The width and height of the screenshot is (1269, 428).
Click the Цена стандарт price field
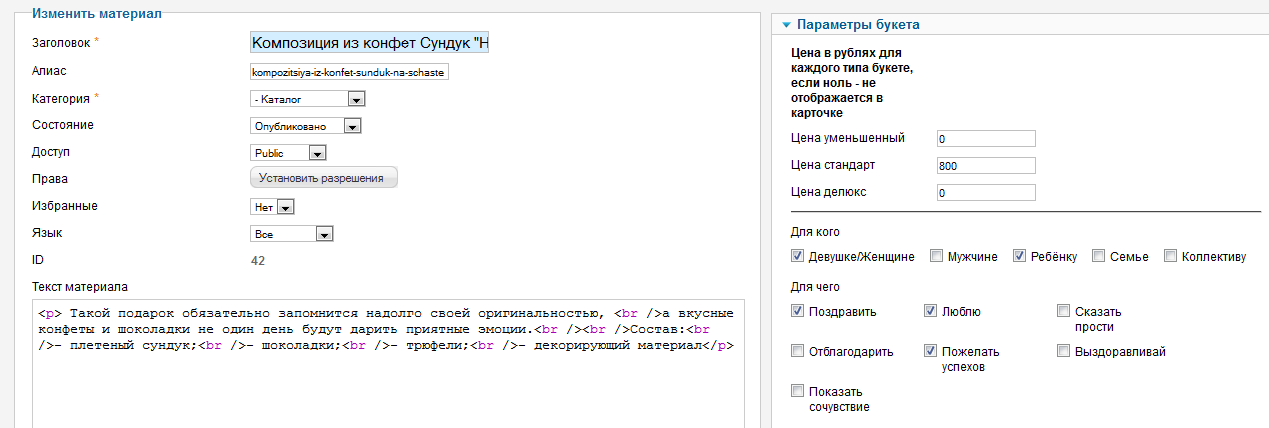pos(986,165)
